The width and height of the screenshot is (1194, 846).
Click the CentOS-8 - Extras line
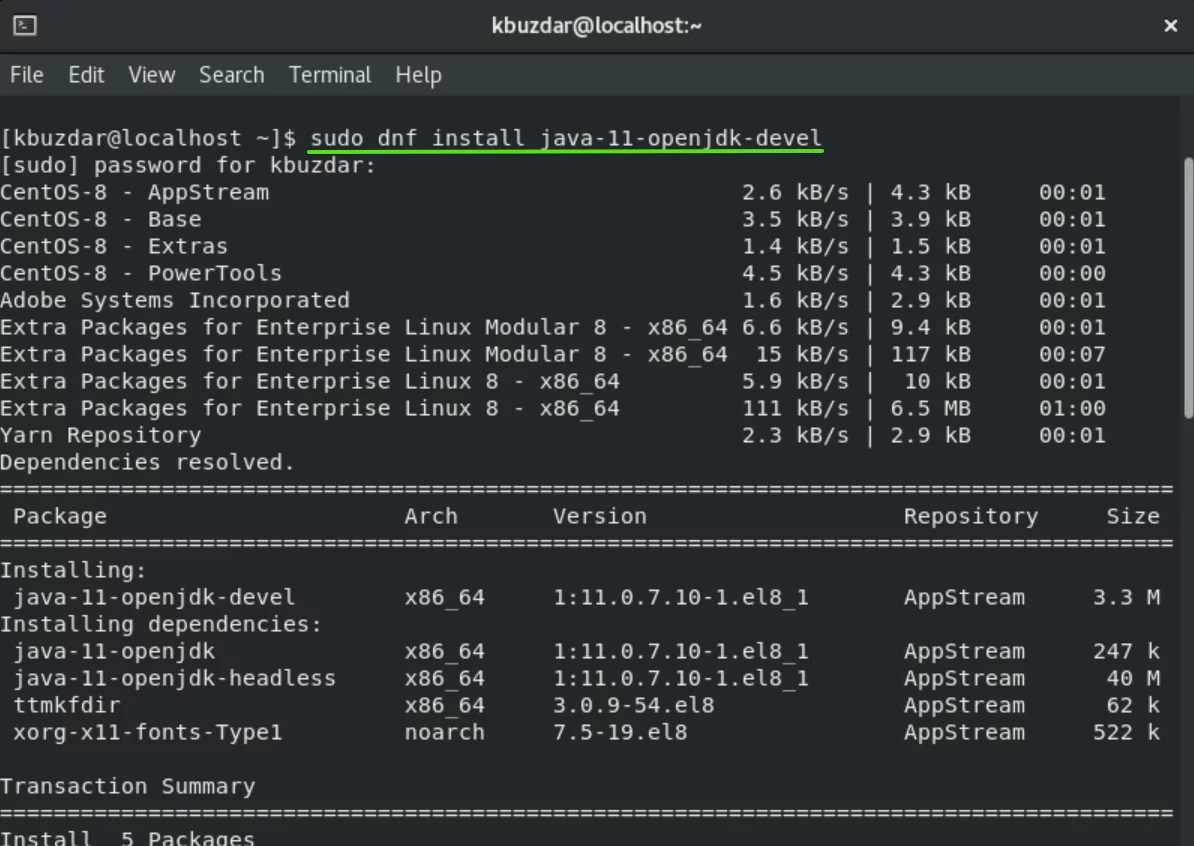click(x=553, y=246)
